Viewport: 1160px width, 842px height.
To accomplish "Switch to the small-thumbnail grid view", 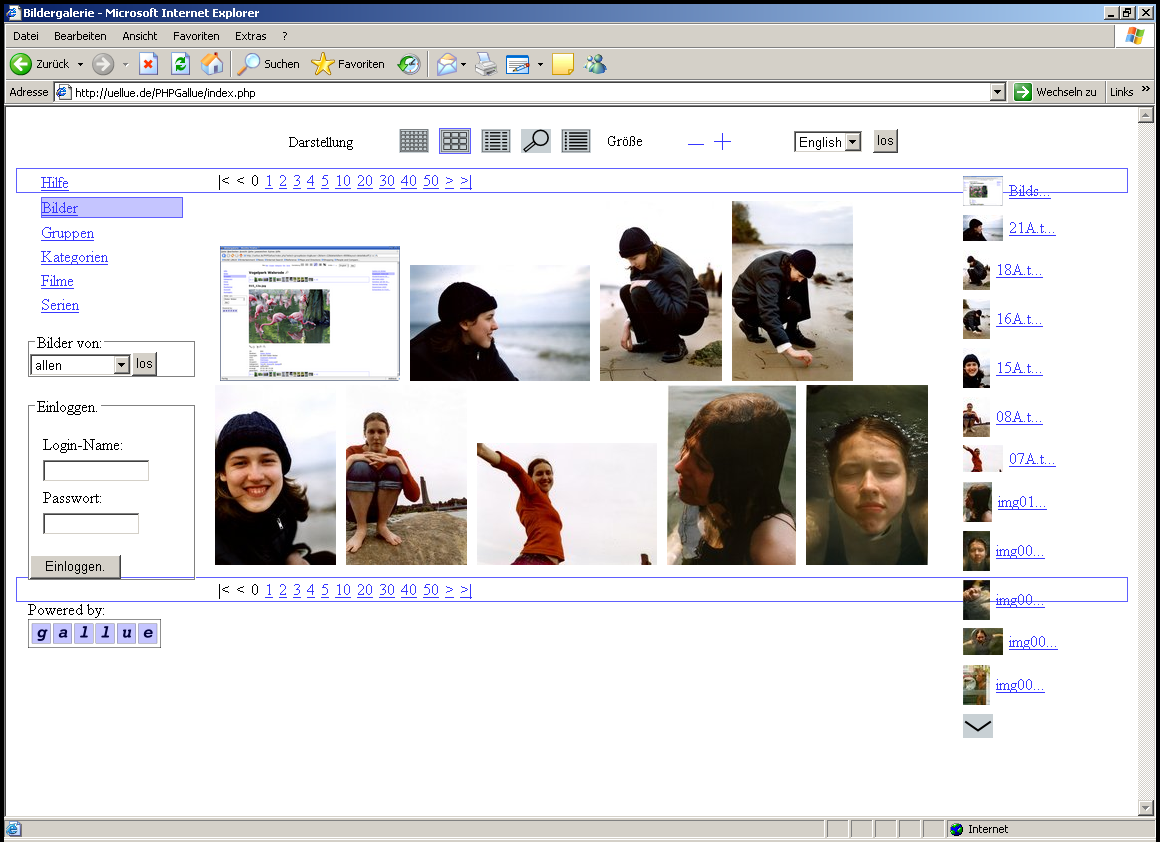I will (x=414, y=141).
